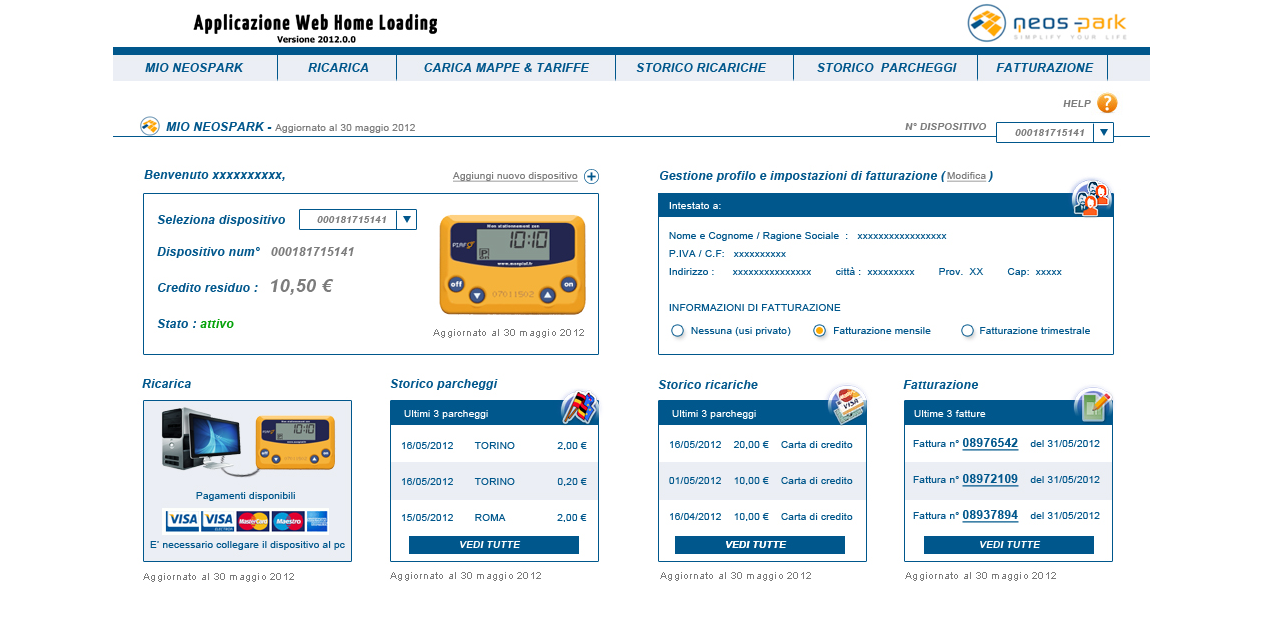1282x620 pixels.
Task: Click the Visa card icon in Storico ricariche
Action: [x=847, y=405]
